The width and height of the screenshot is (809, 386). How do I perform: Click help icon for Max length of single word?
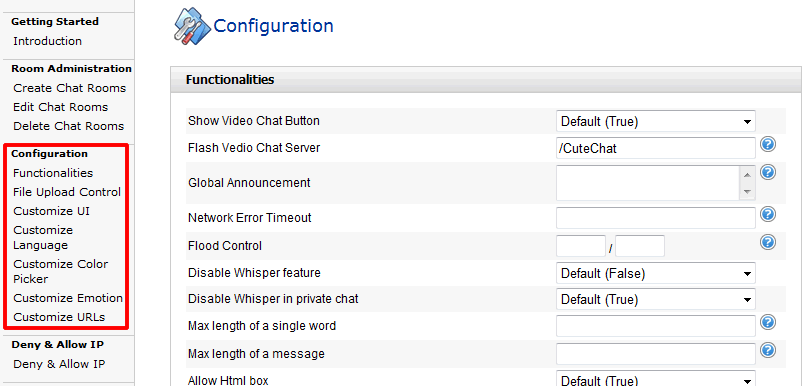tap(768, 323)
